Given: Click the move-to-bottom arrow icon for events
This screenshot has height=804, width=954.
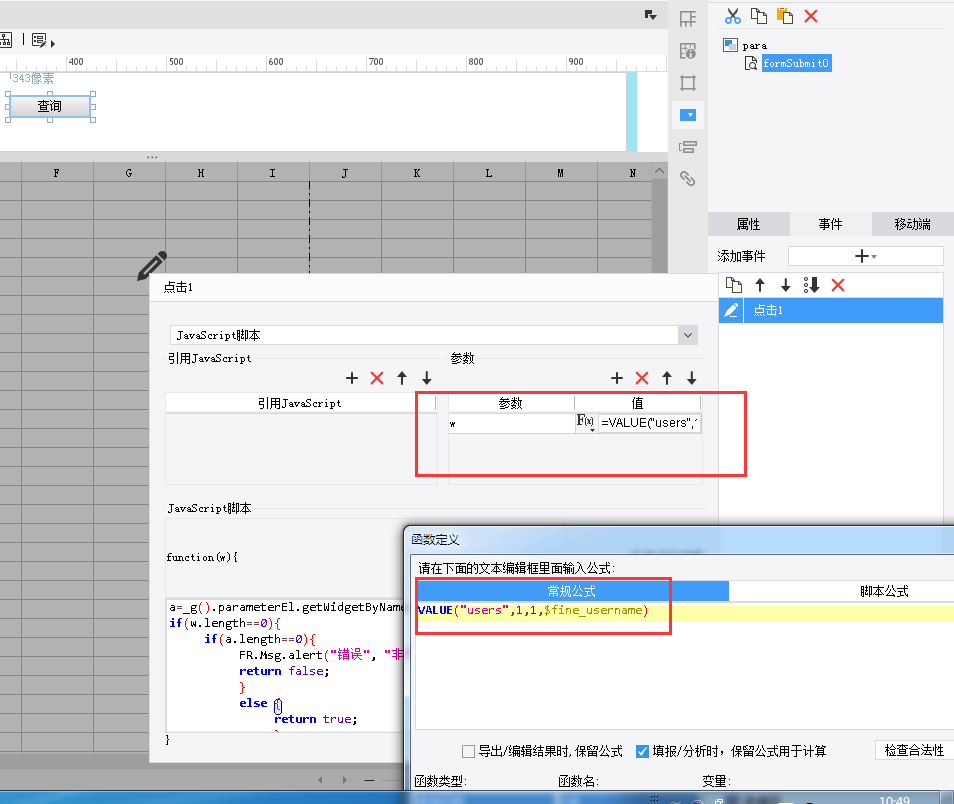Looking at the screenshot, I should click(811, 285).
